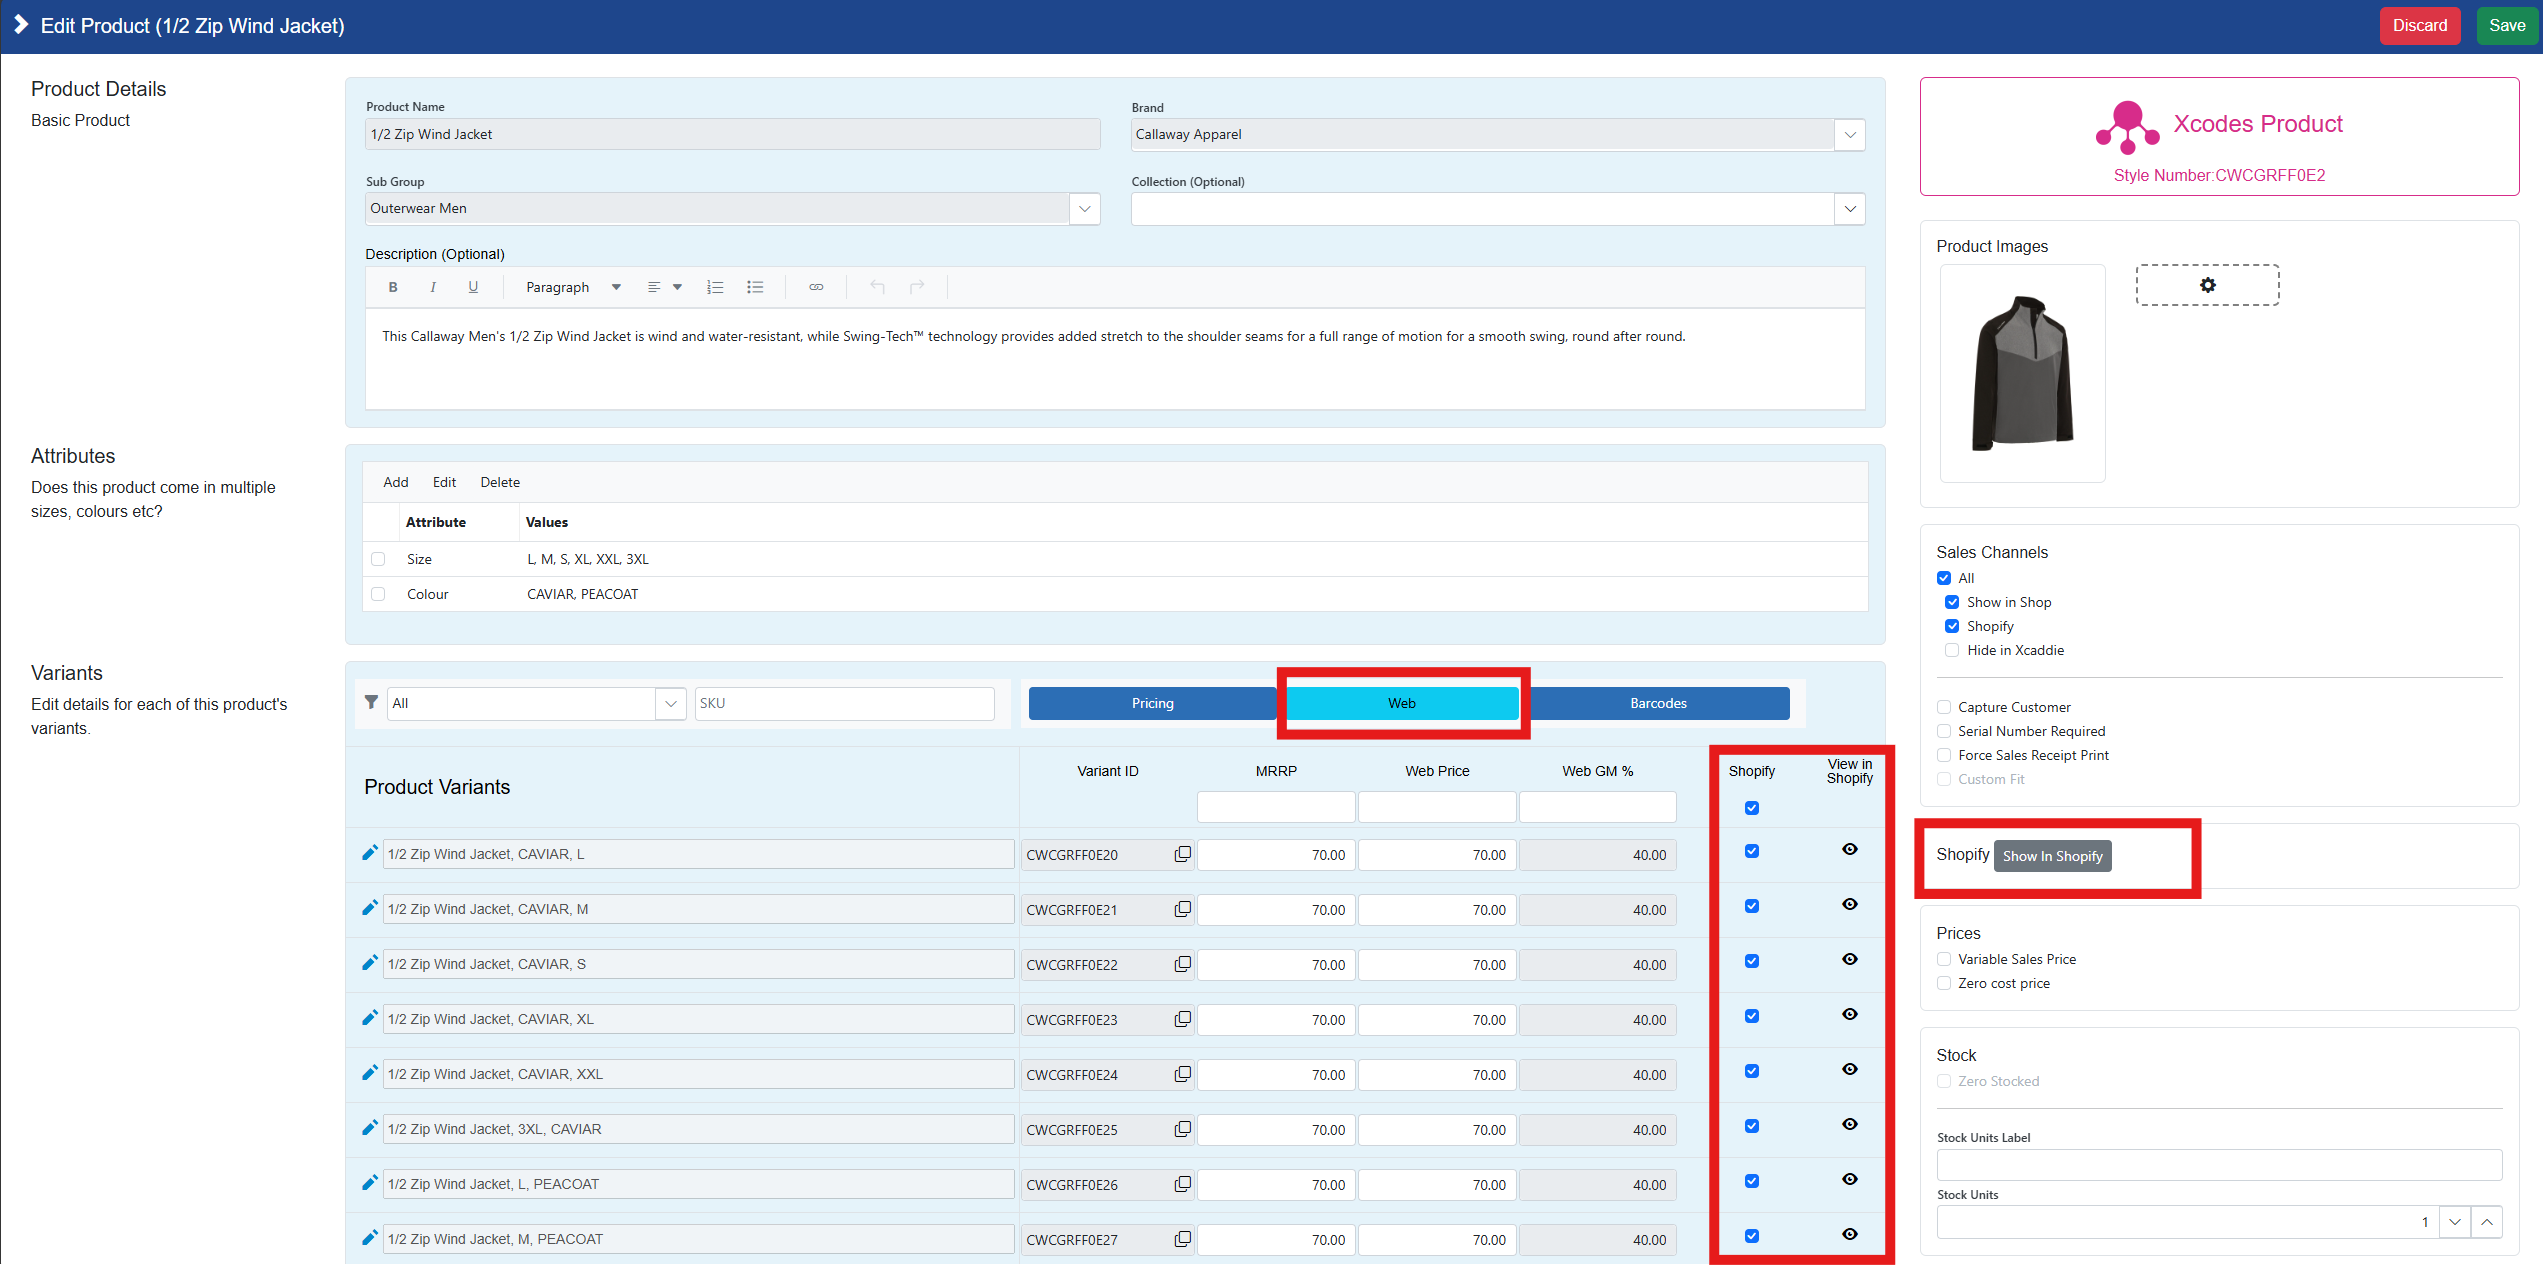The image size is (2543, 1265).
Task: Click the Show In Shopify button
Action: tap(2052, 856)
